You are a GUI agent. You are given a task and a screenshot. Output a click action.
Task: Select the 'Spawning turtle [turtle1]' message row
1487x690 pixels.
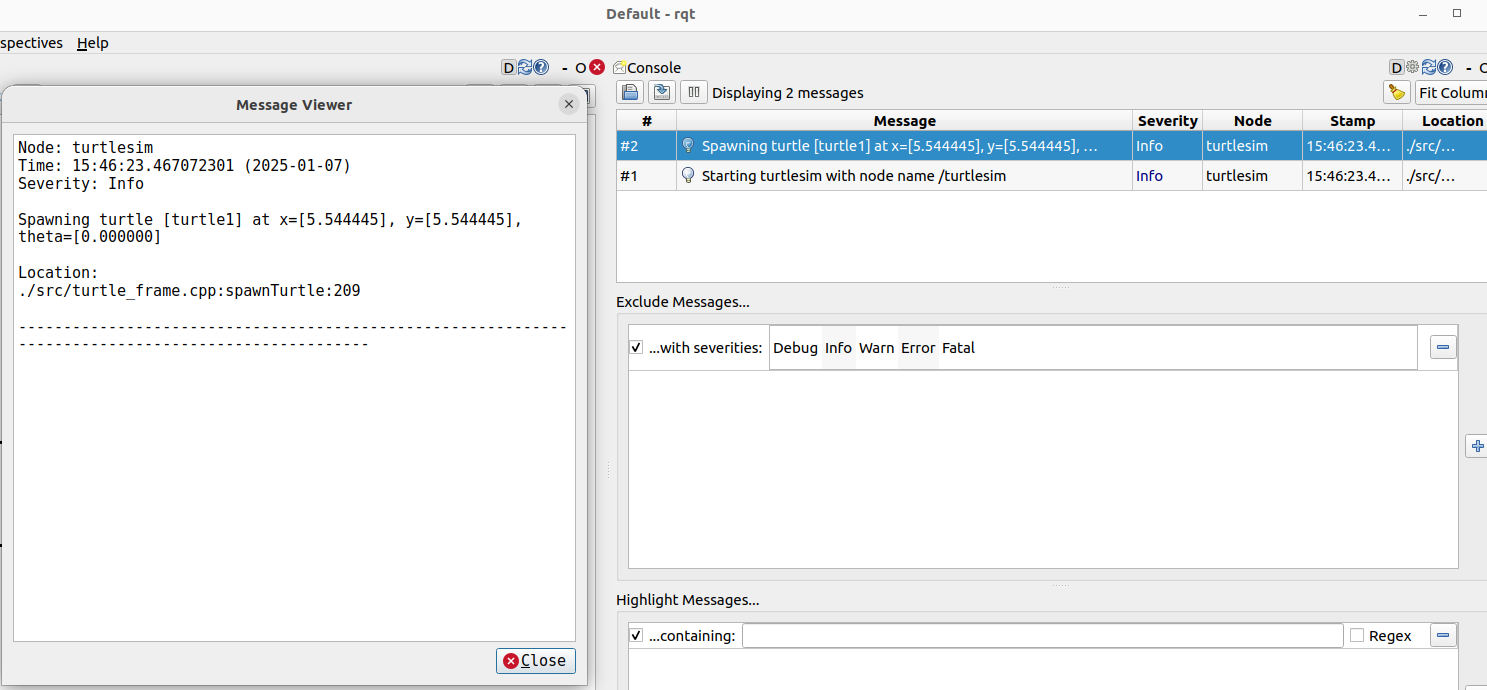point(1052,146)
